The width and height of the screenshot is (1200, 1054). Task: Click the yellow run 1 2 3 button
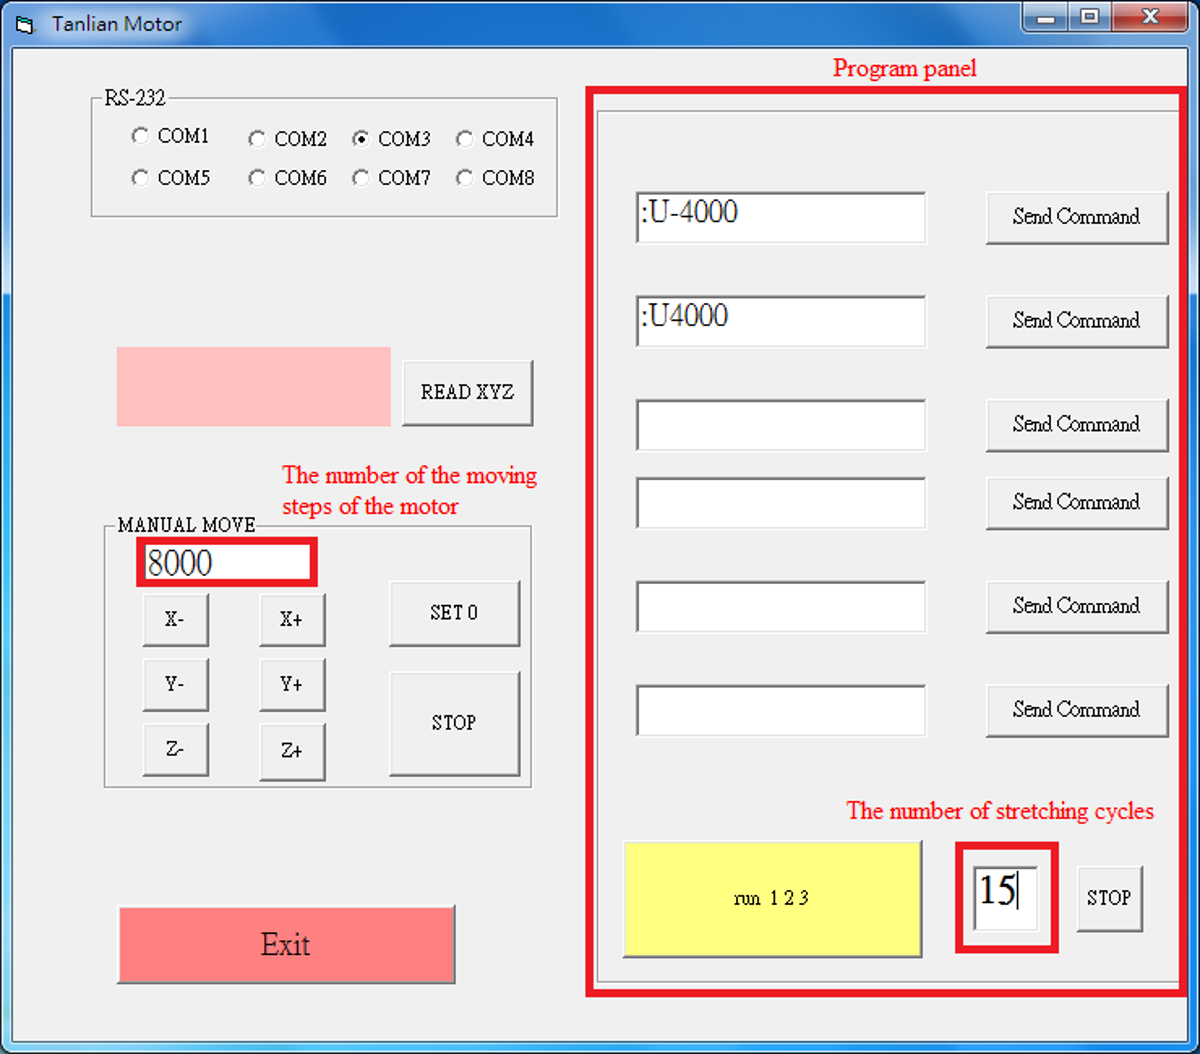pos(772,898)
